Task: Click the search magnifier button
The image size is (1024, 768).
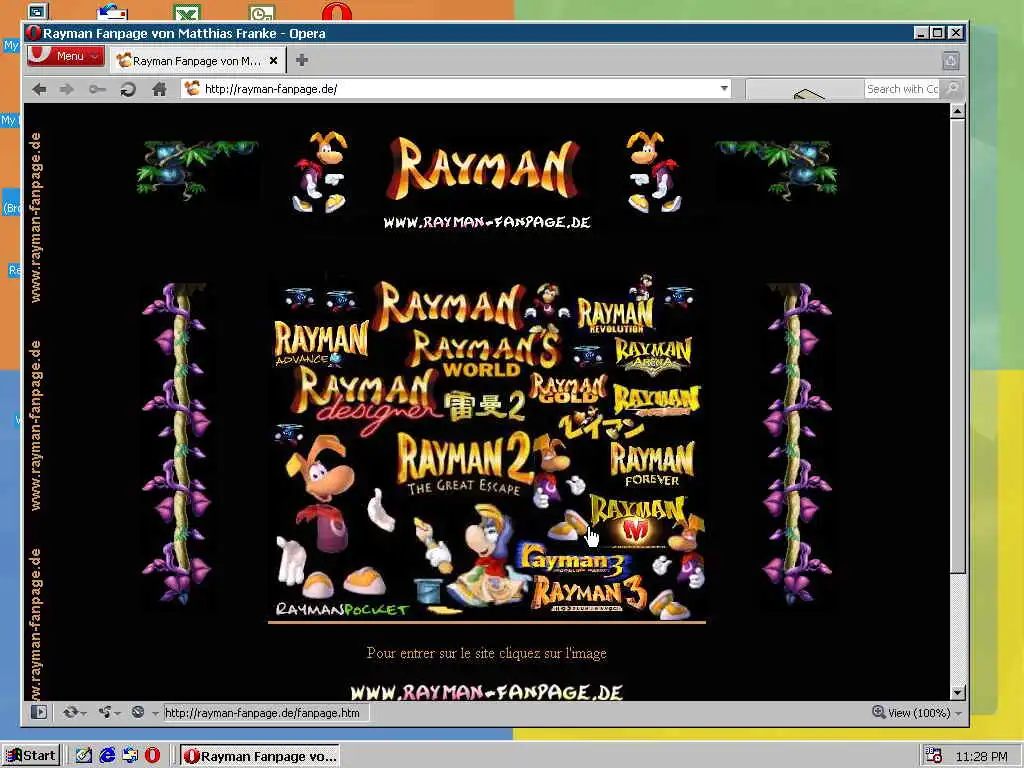Action: (x=953, y=88)
